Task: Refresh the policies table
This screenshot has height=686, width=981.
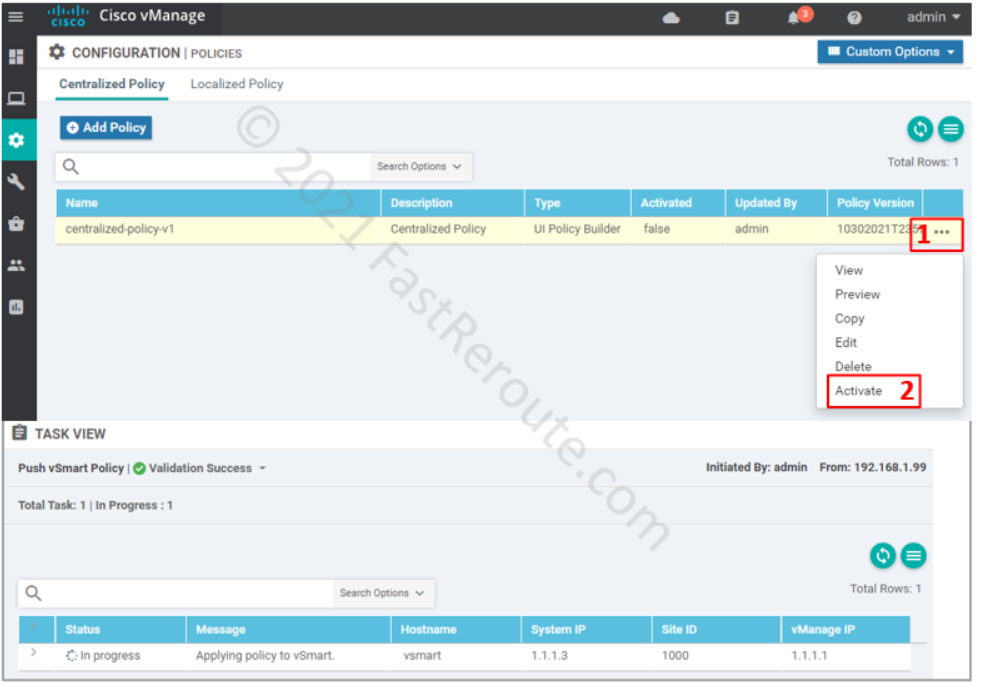Action: pos(919,129)
